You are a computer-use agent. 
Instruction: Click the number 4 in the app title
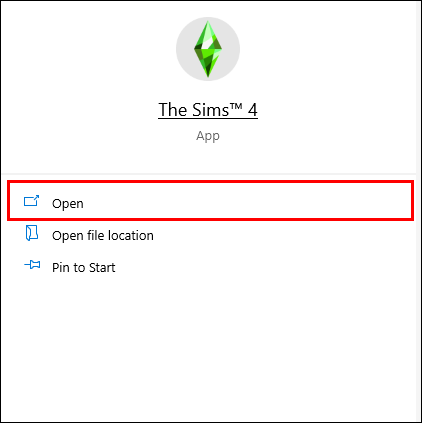253,110
